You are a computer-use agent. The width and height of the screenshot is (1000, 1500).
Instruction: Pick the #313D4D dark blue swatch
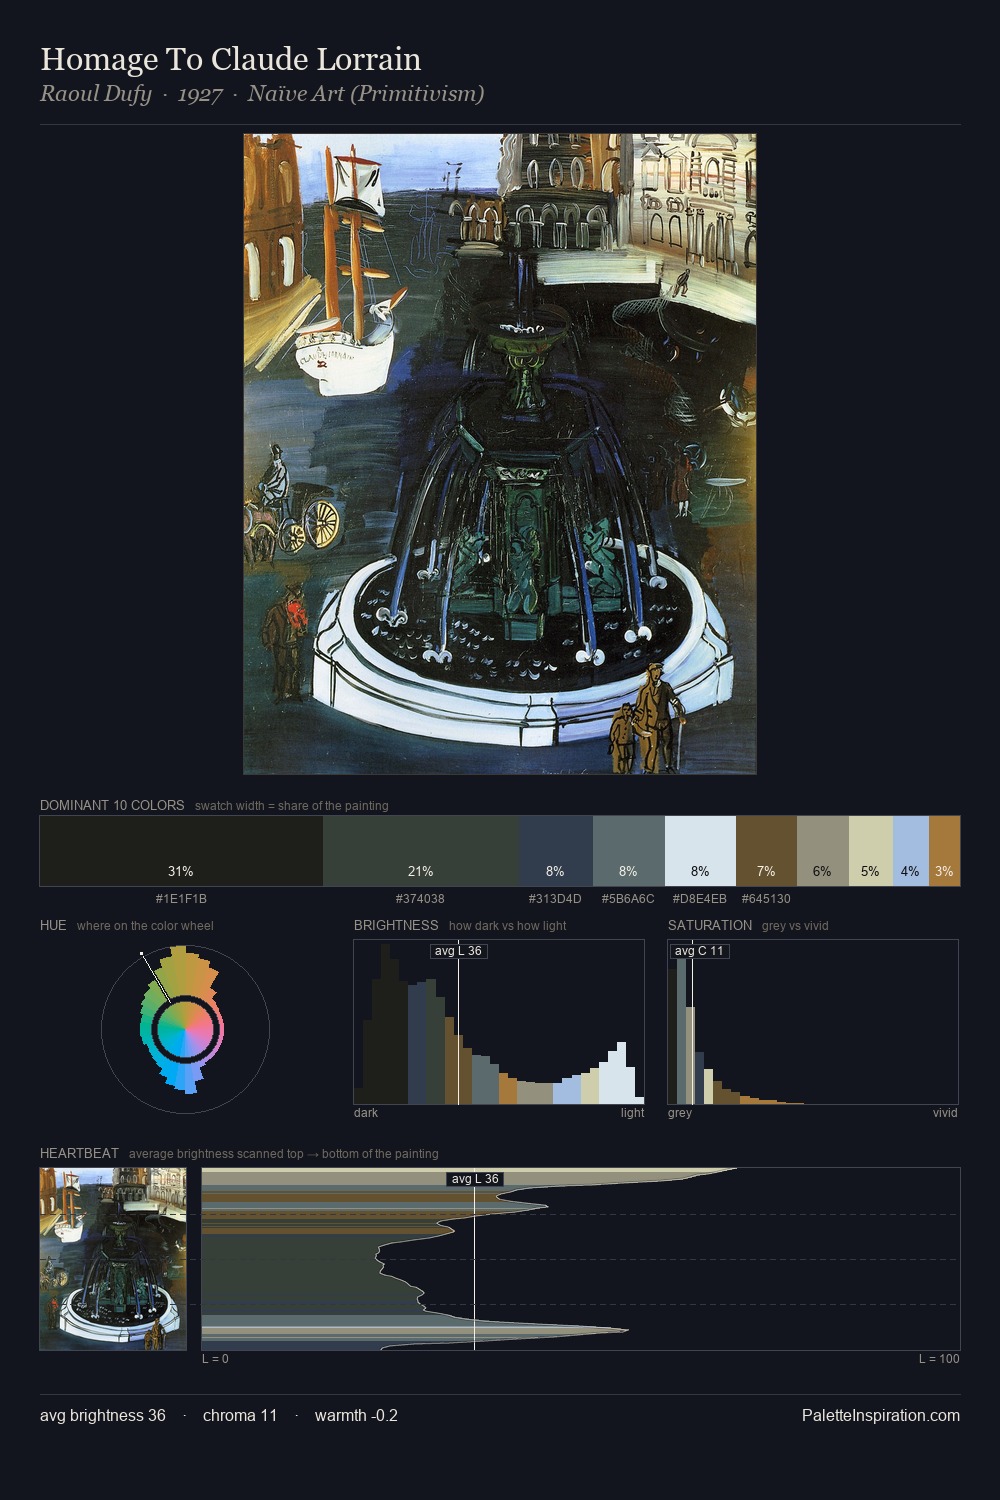point(556,851)
